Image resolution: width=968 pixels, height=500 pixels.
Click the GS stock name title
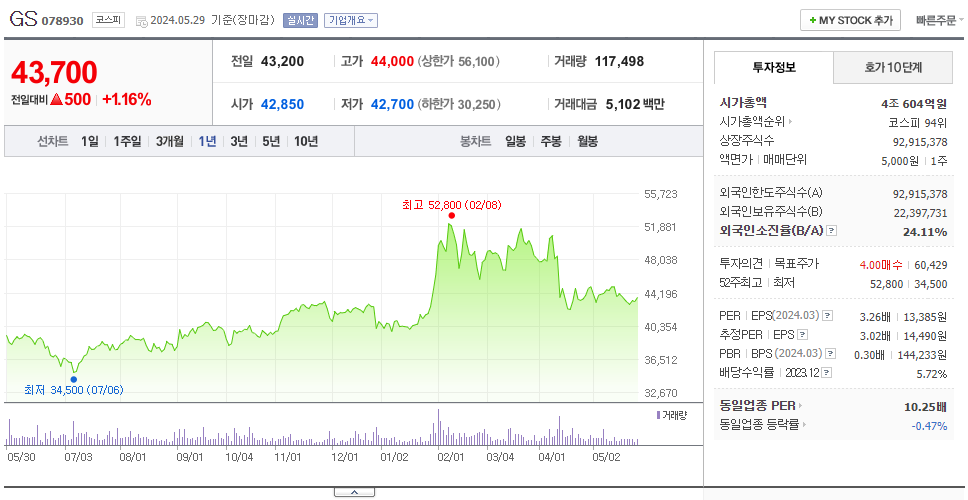point(23,20)
